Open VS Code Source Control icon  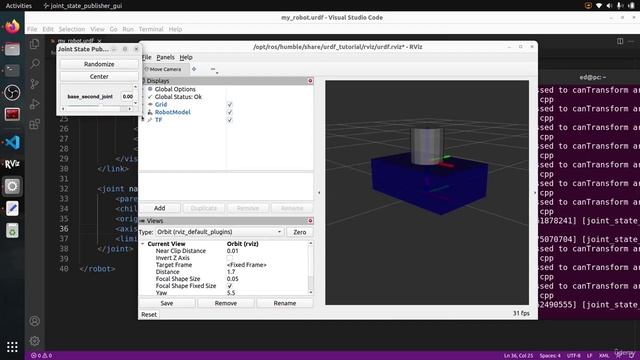click(x=35, y=84)
